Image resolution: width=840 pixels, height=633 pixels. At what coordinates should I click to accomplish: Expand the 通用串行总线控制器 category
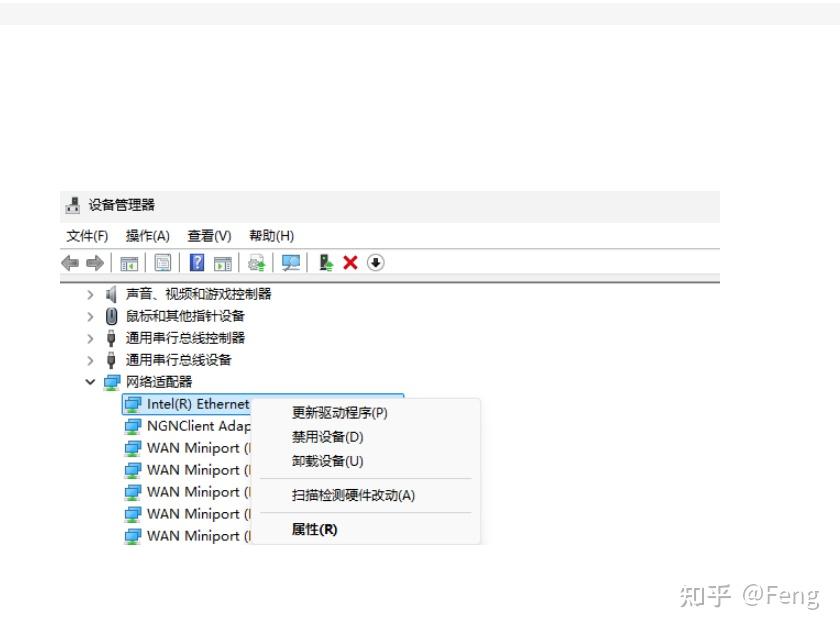coord(89,338)
